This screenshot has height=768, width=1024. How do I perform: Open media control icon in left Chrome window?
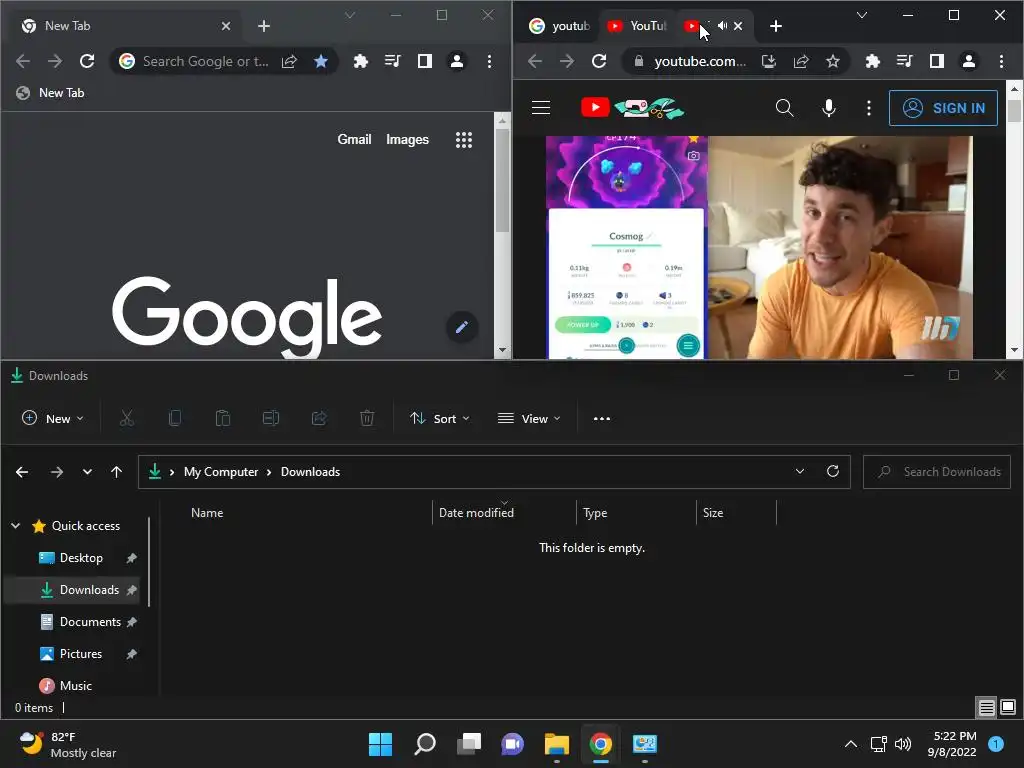coord(392,61)
